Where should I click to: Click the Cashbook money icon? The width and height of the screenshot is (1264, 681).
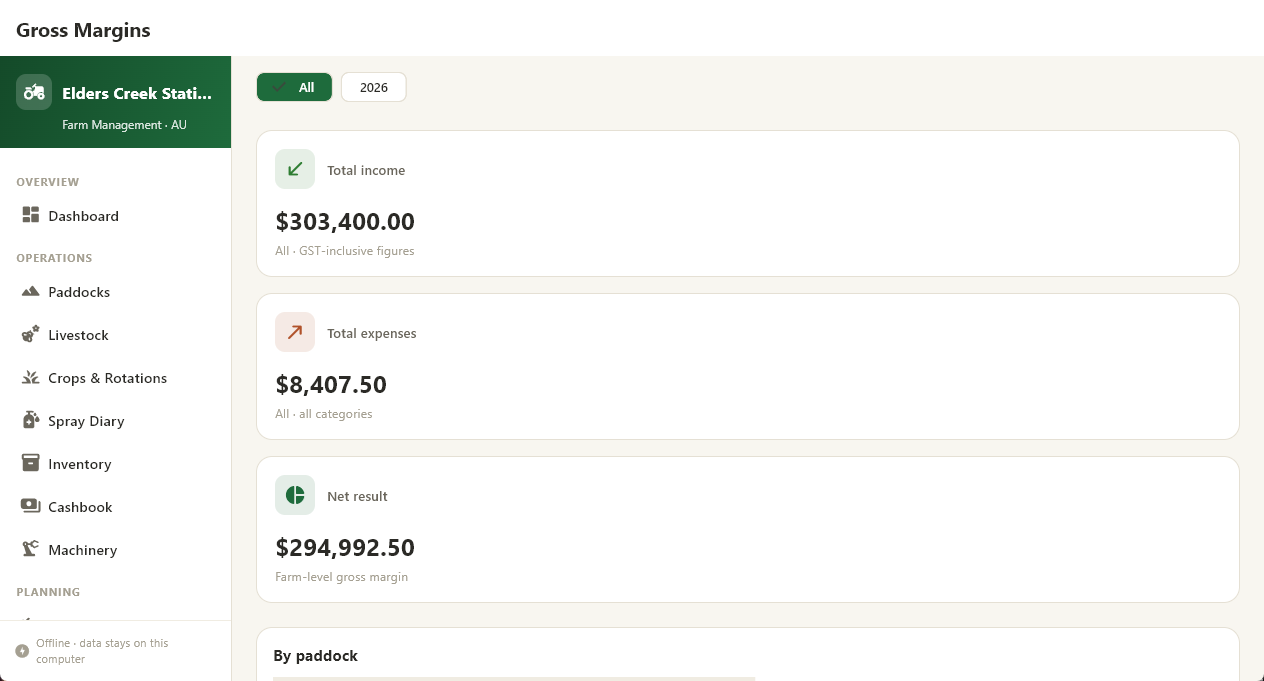[x=30, y=506]
